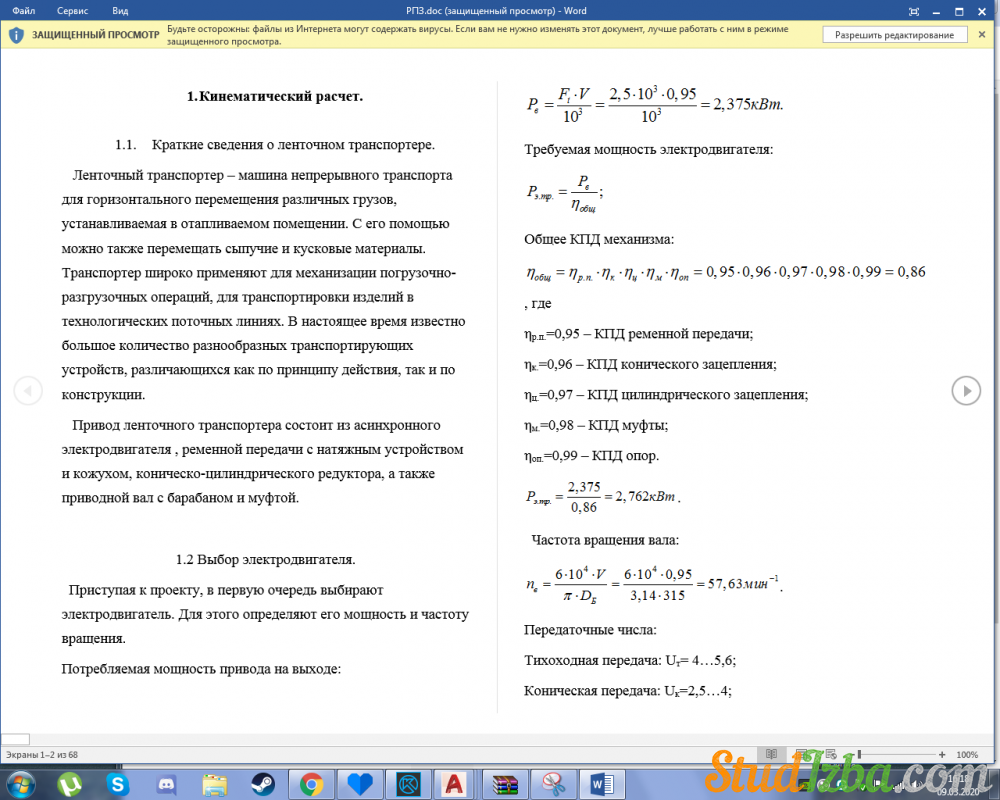The height and width of the screenshot is (800, 1000).
Task: Switch to Read Mode view icon
Action: [771, 754]
